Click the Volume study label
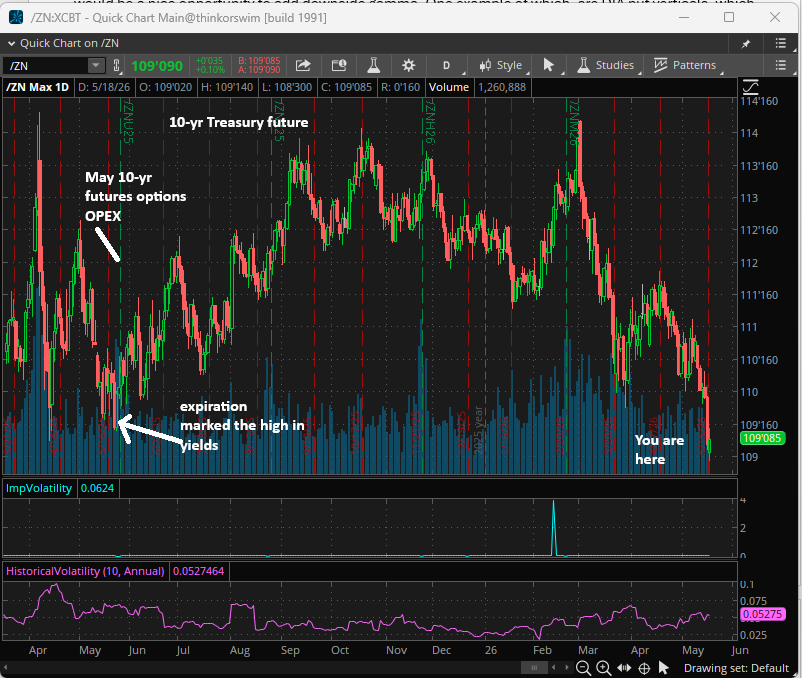Screen dimensions: 802x678 449,87
